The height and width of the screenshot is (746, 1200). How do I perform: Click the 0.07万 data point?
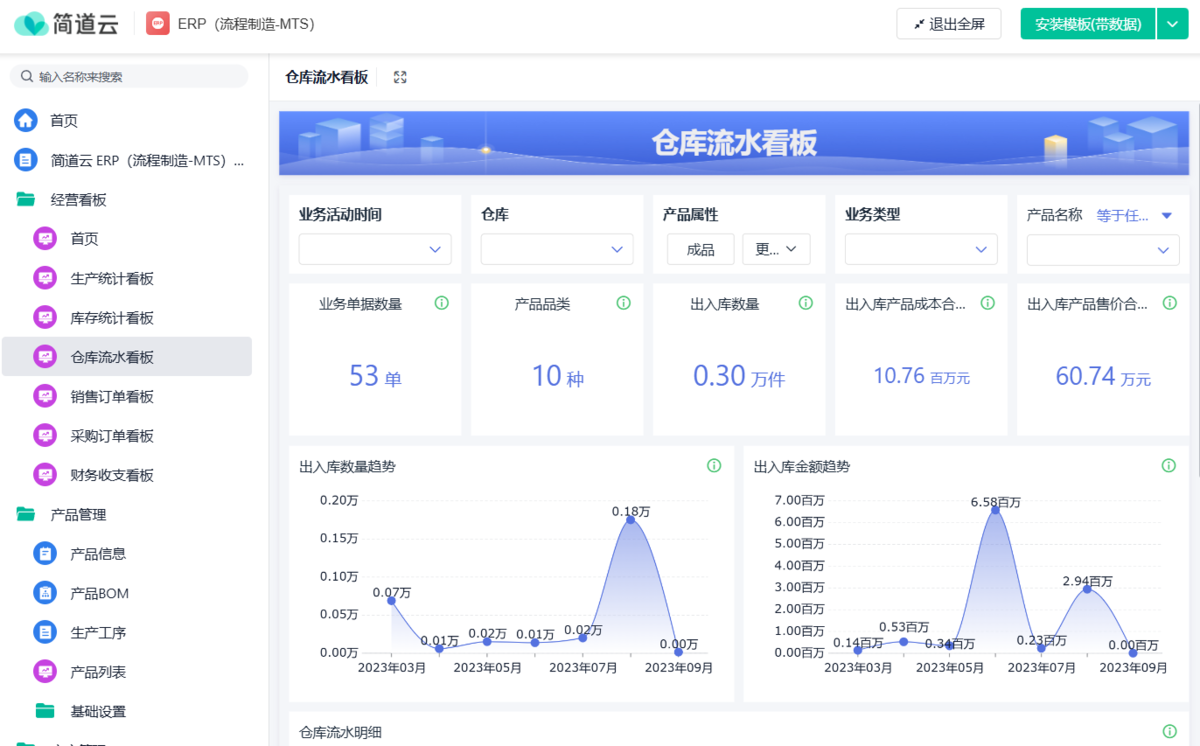coord(391,600)
